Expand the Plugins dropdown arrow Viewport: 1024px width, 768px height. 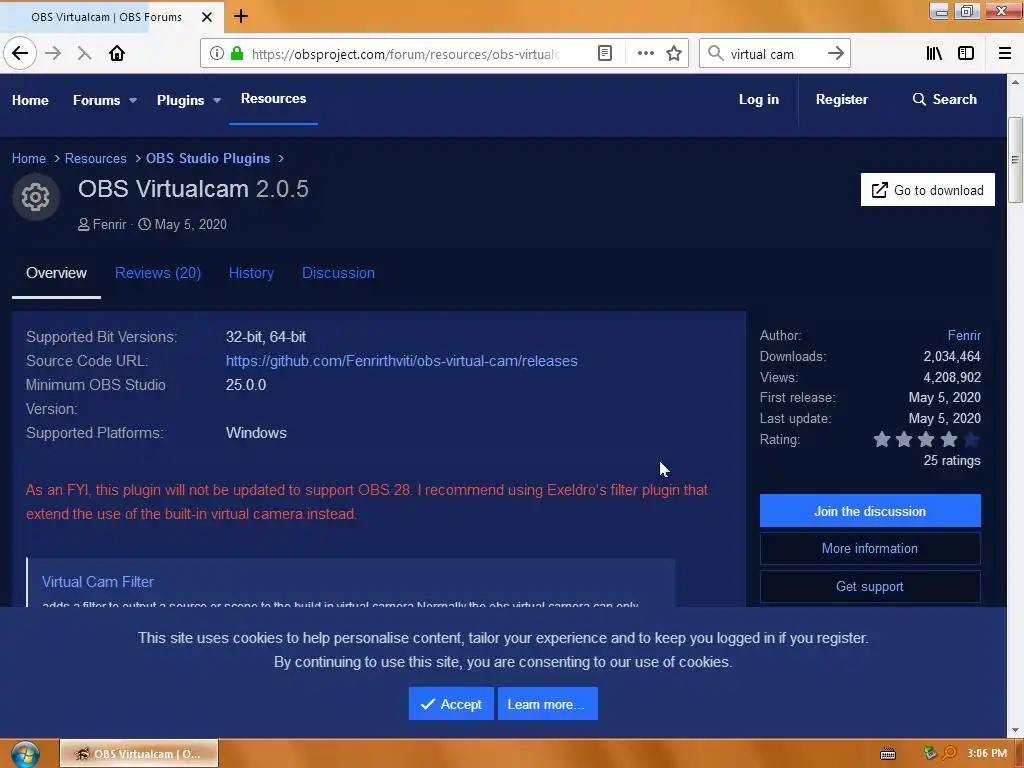click(217, 101)
